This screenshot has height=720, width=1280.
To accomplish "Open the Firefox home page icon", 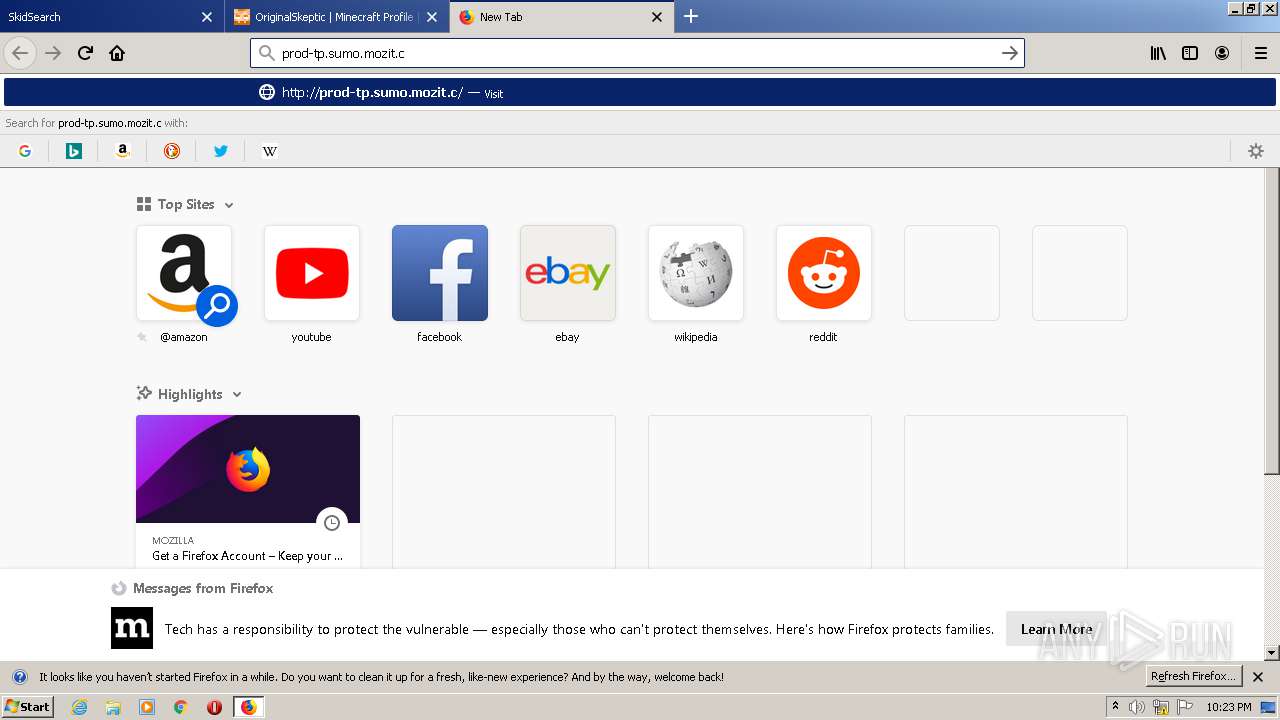I will (x=117, y=53).
